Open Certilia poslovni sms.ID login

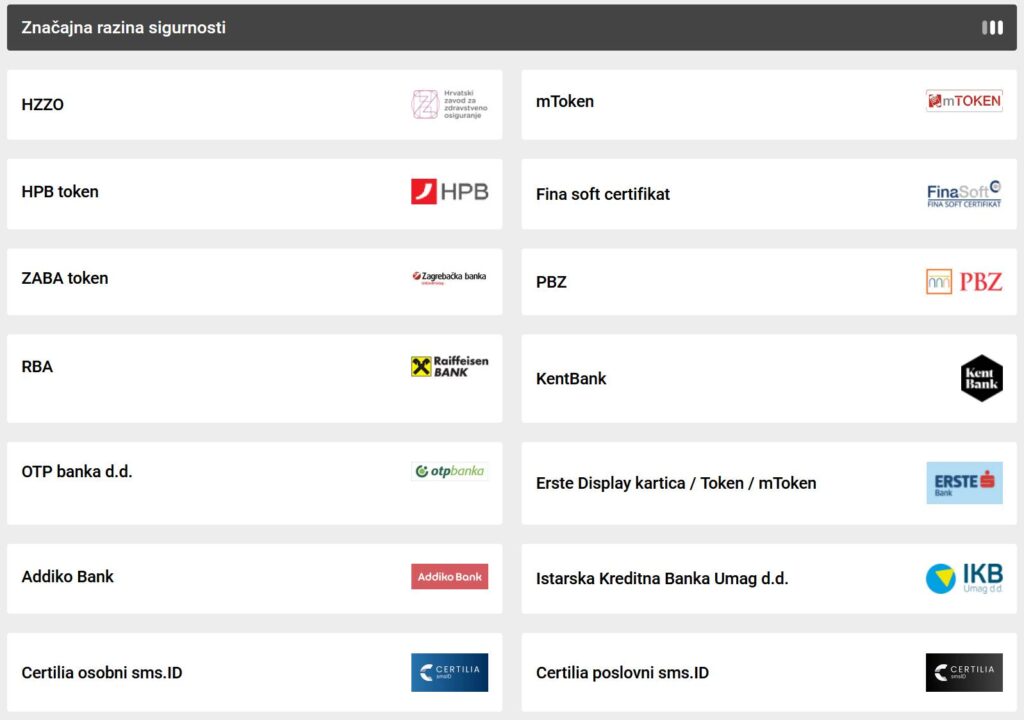pos(622,673)
